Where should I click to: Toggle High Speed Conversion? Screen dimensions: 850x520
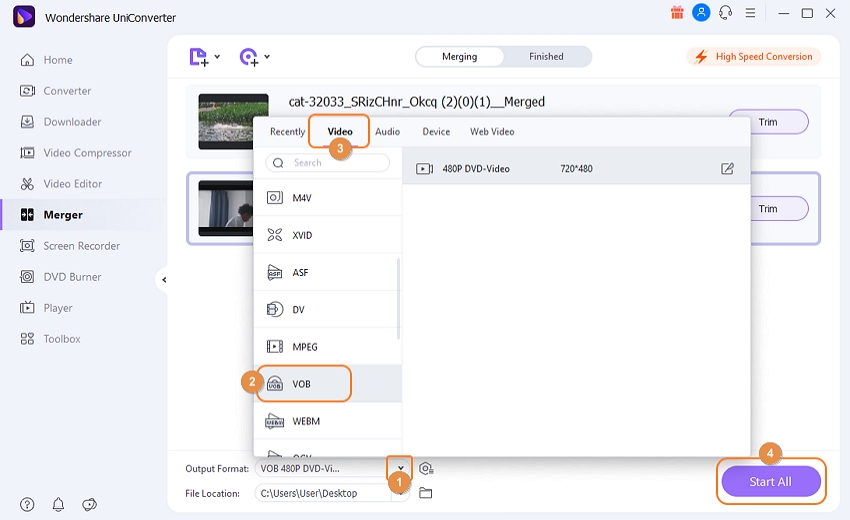tap(754, 57)
